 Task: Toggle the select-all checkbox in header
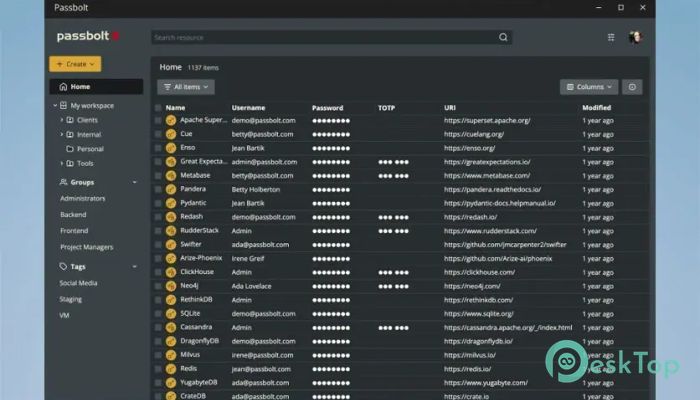pyautogui.click(x=158, y=108)
